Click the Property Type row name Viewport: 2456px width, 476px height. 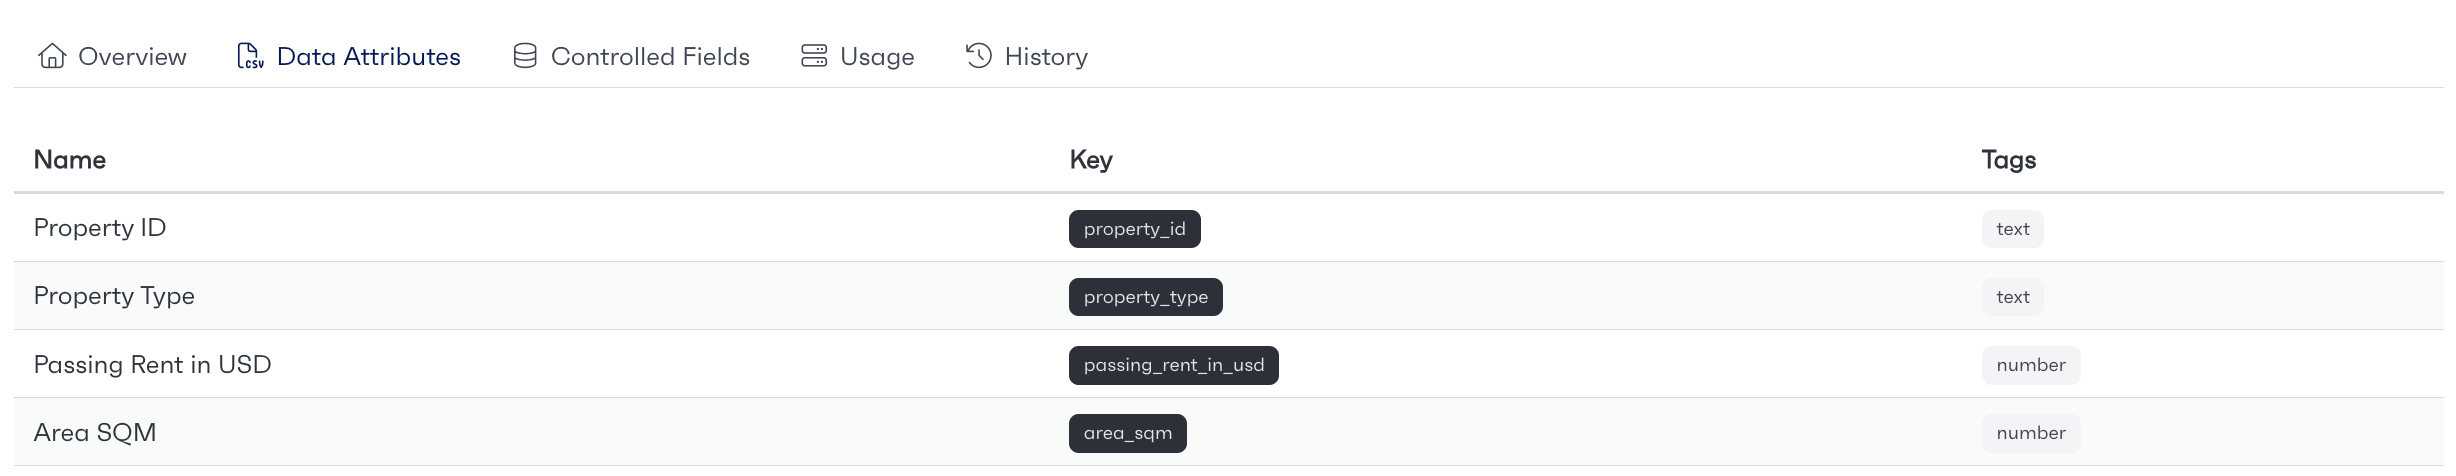pyautogui.click(x=114, y=297)
